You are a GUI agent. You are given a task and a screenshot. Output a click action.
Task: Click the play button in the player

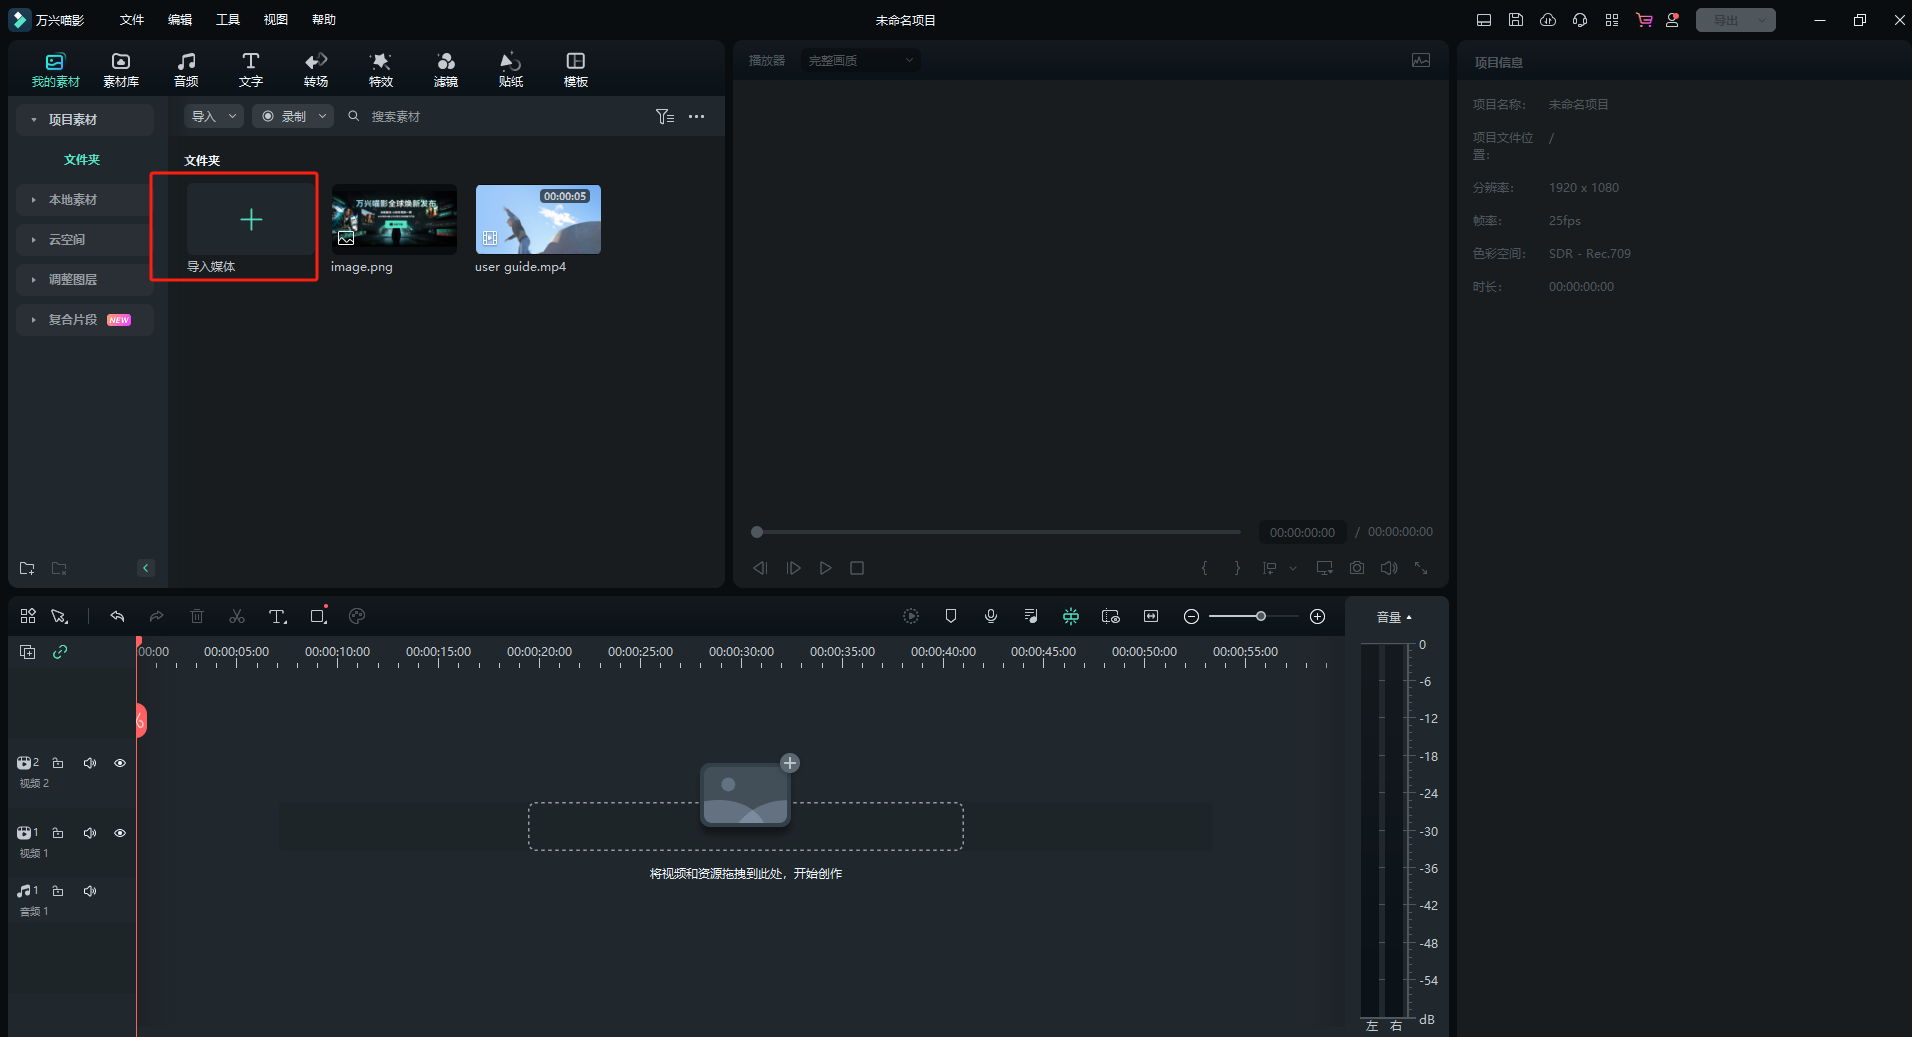(825, 568)
